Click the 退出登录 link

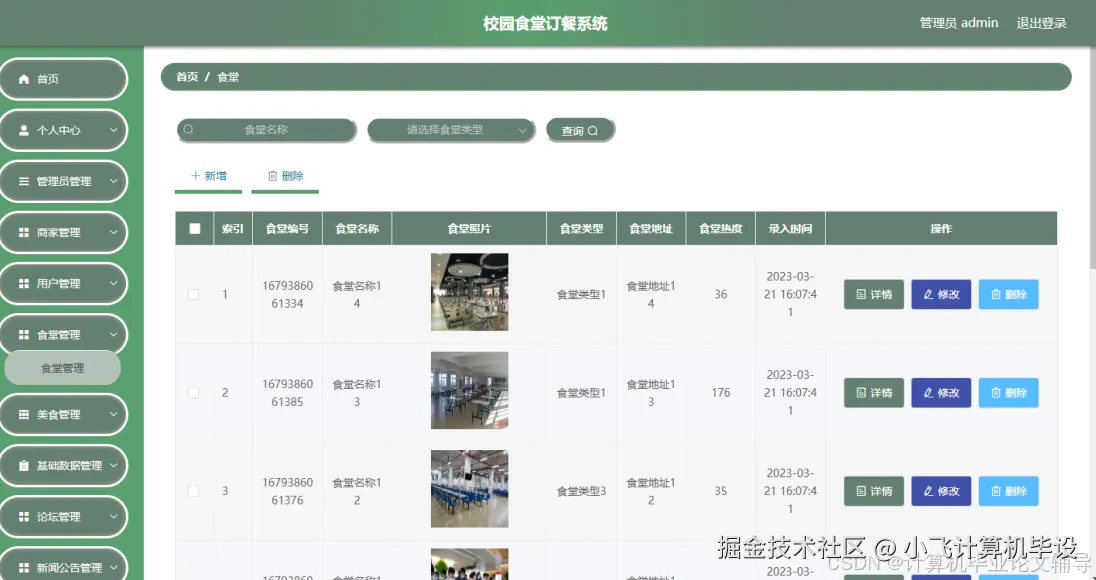click(x=1042, y=22)
